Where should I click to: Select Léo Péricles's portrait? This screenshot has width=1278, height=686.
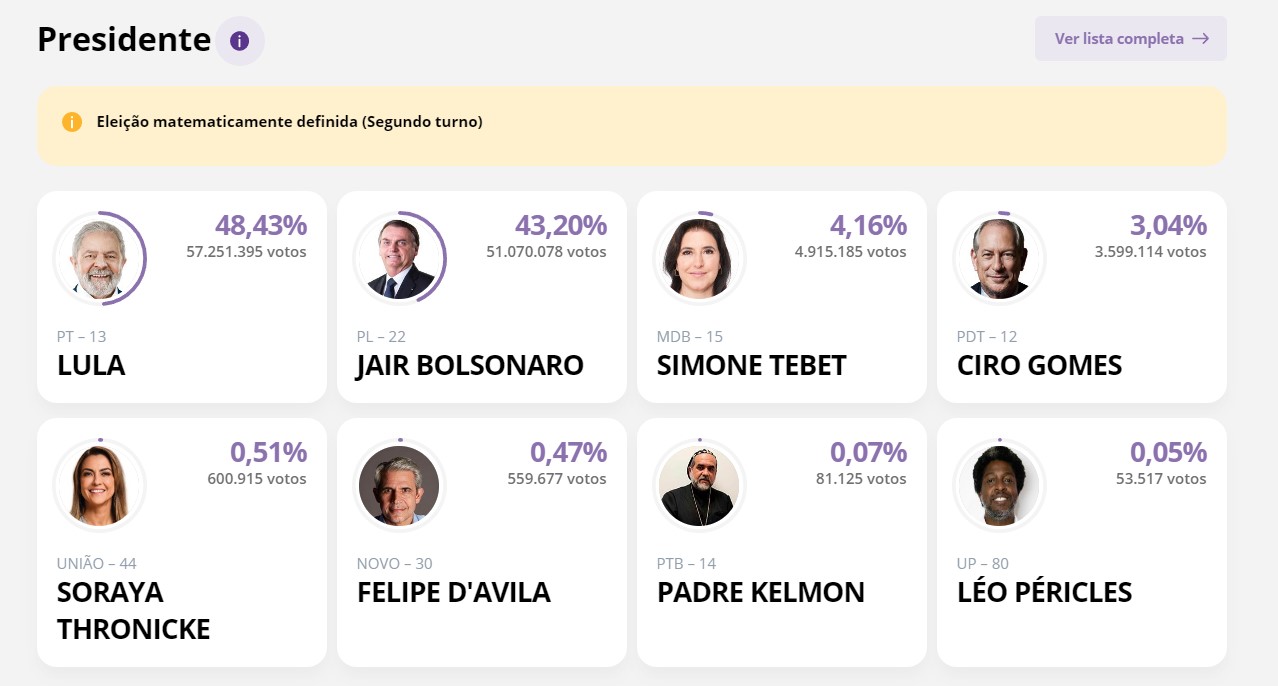click(999, 485)
